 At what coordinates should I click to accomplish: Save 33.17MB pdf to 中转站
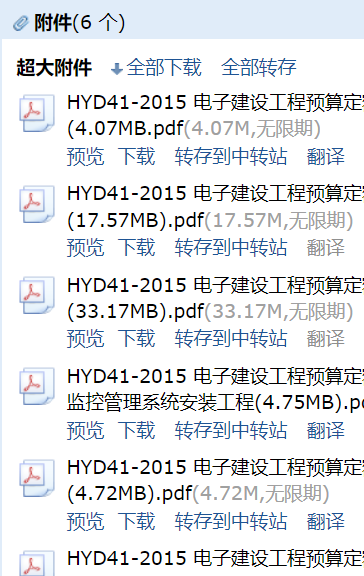coord(231,338)
